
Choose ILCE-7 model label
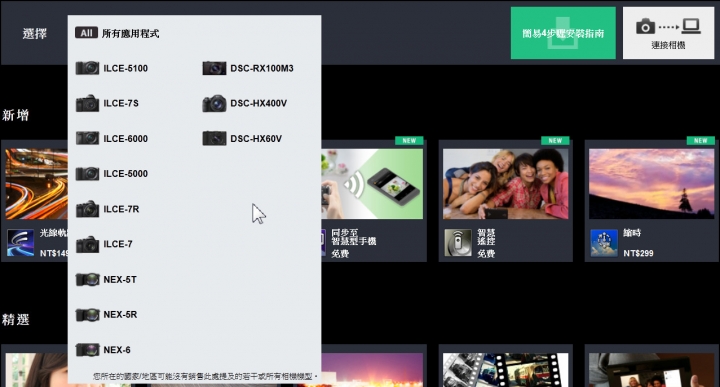click(x=118, y=244)
